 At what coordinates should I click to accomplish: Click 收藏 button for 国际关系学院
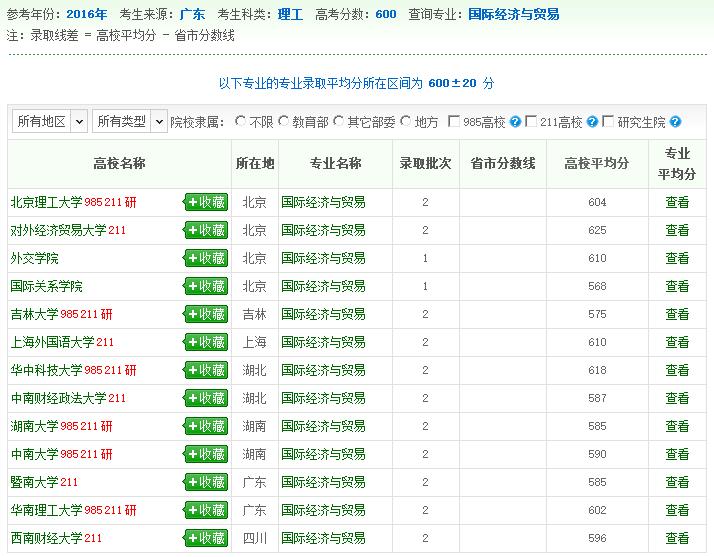pyautogui.click(x=206, y=286)
